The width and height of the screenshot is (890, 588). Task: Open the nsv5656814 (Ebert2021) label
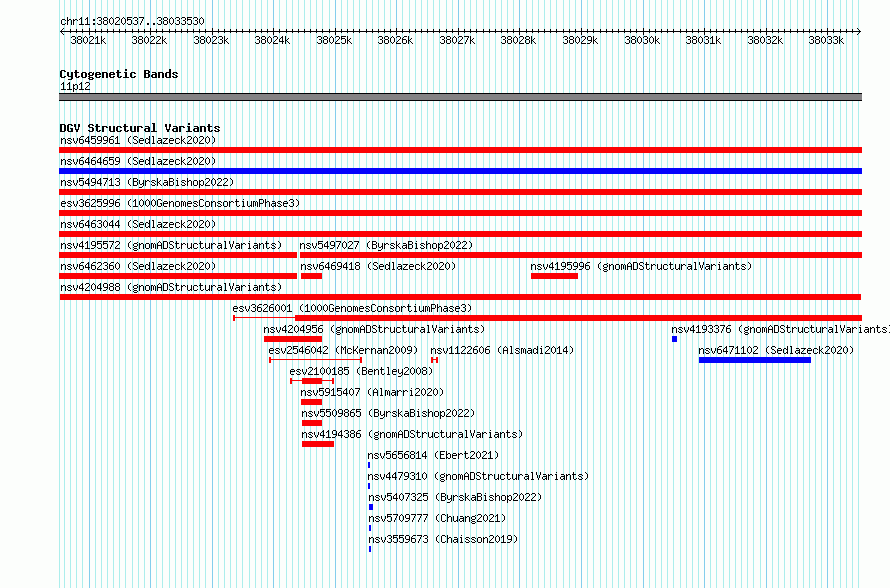[x=433, y=455]
